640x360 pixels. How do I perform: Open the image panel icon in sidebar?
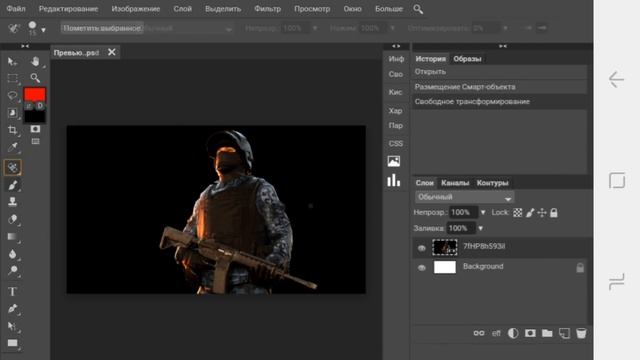394,161
